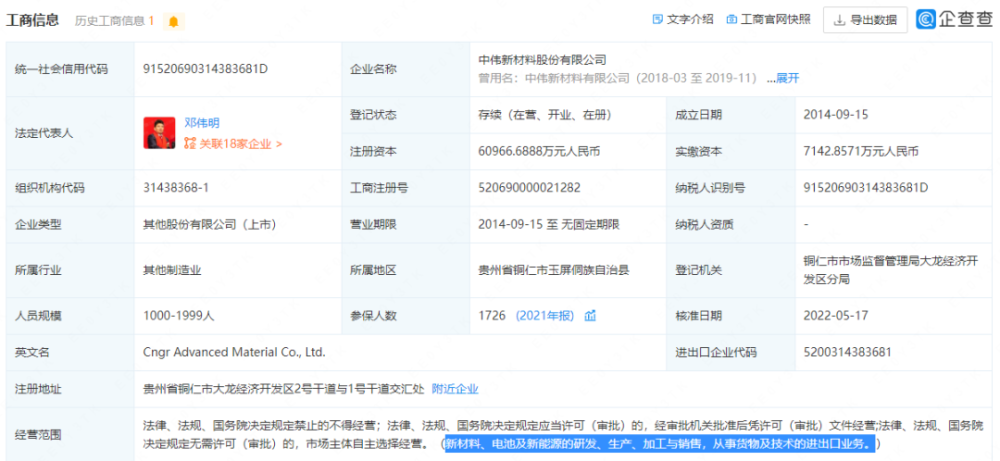This screenshot has width=1000, height=461.
Task: Open 文字介绍 link
Action: [690, 20]
